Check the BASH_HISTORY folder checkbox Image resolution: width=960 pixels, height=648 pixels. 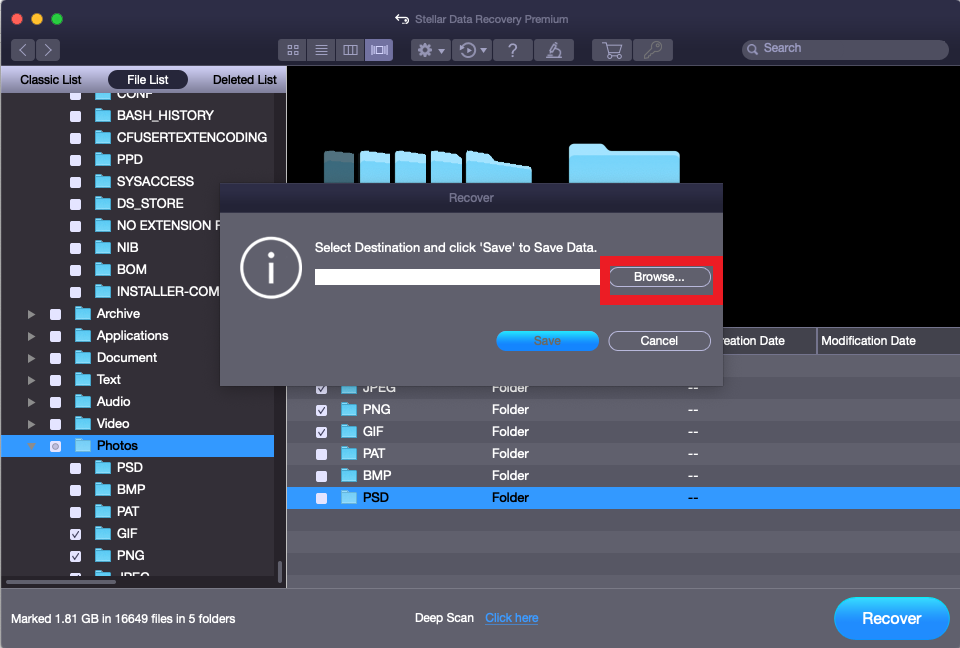pyautogui.click(x=76, y=116)
